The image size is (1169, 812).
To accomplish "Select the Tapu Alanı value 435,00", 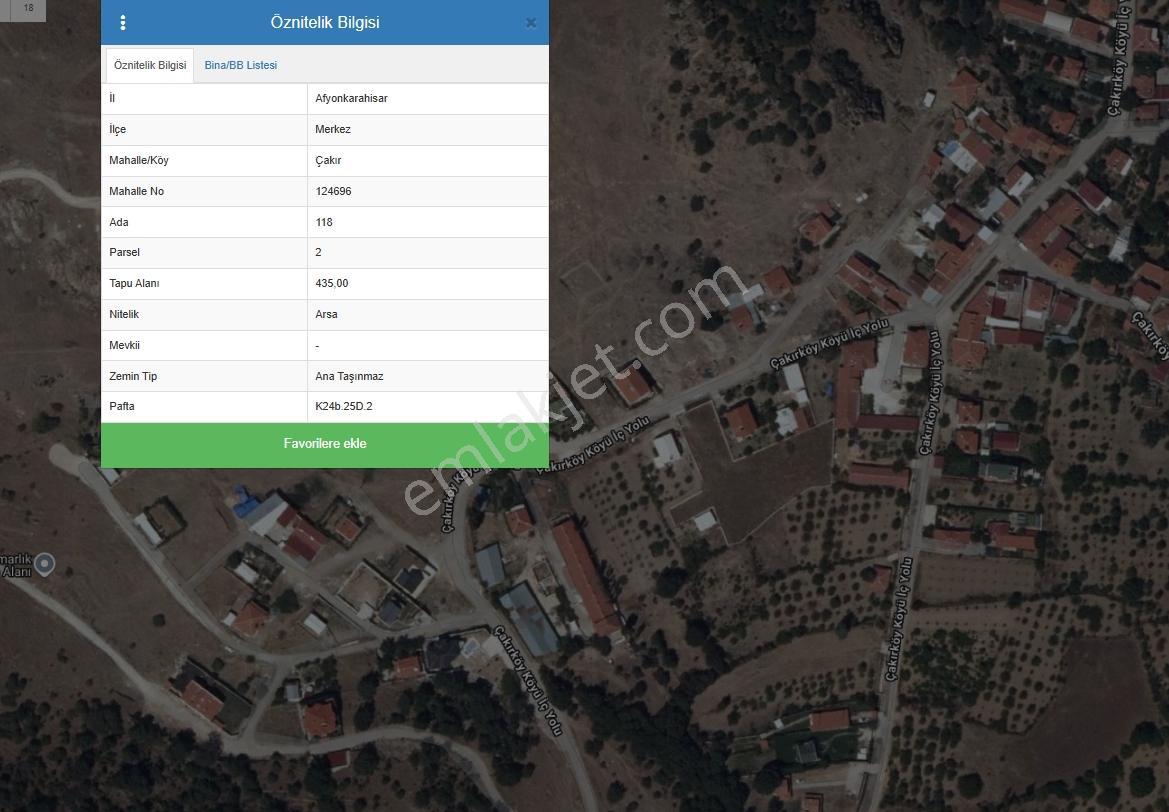I will point(332,283).
